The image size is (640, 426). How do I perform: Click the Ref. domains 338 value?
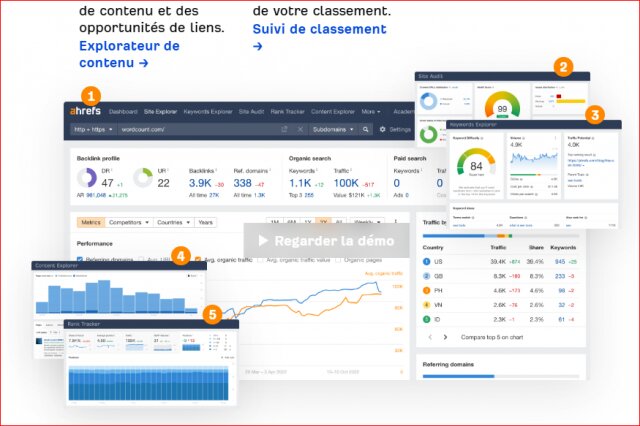pyautogui.click(x=242, y=183)
